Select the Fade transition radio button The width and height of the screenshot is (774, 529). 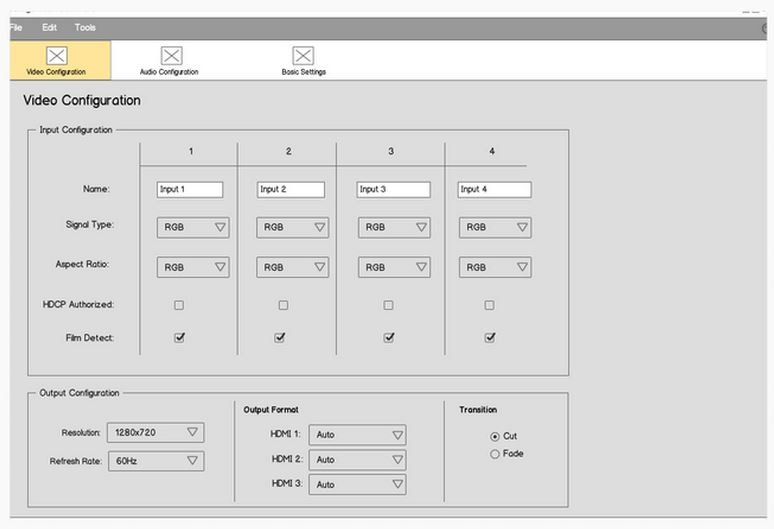495,454
